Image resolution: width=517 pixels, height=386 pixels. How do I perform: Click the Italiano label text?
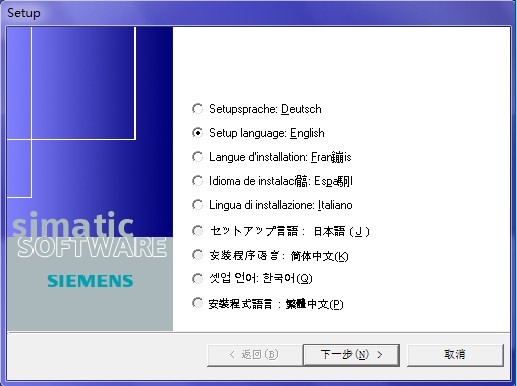click(x=335, y=205)
